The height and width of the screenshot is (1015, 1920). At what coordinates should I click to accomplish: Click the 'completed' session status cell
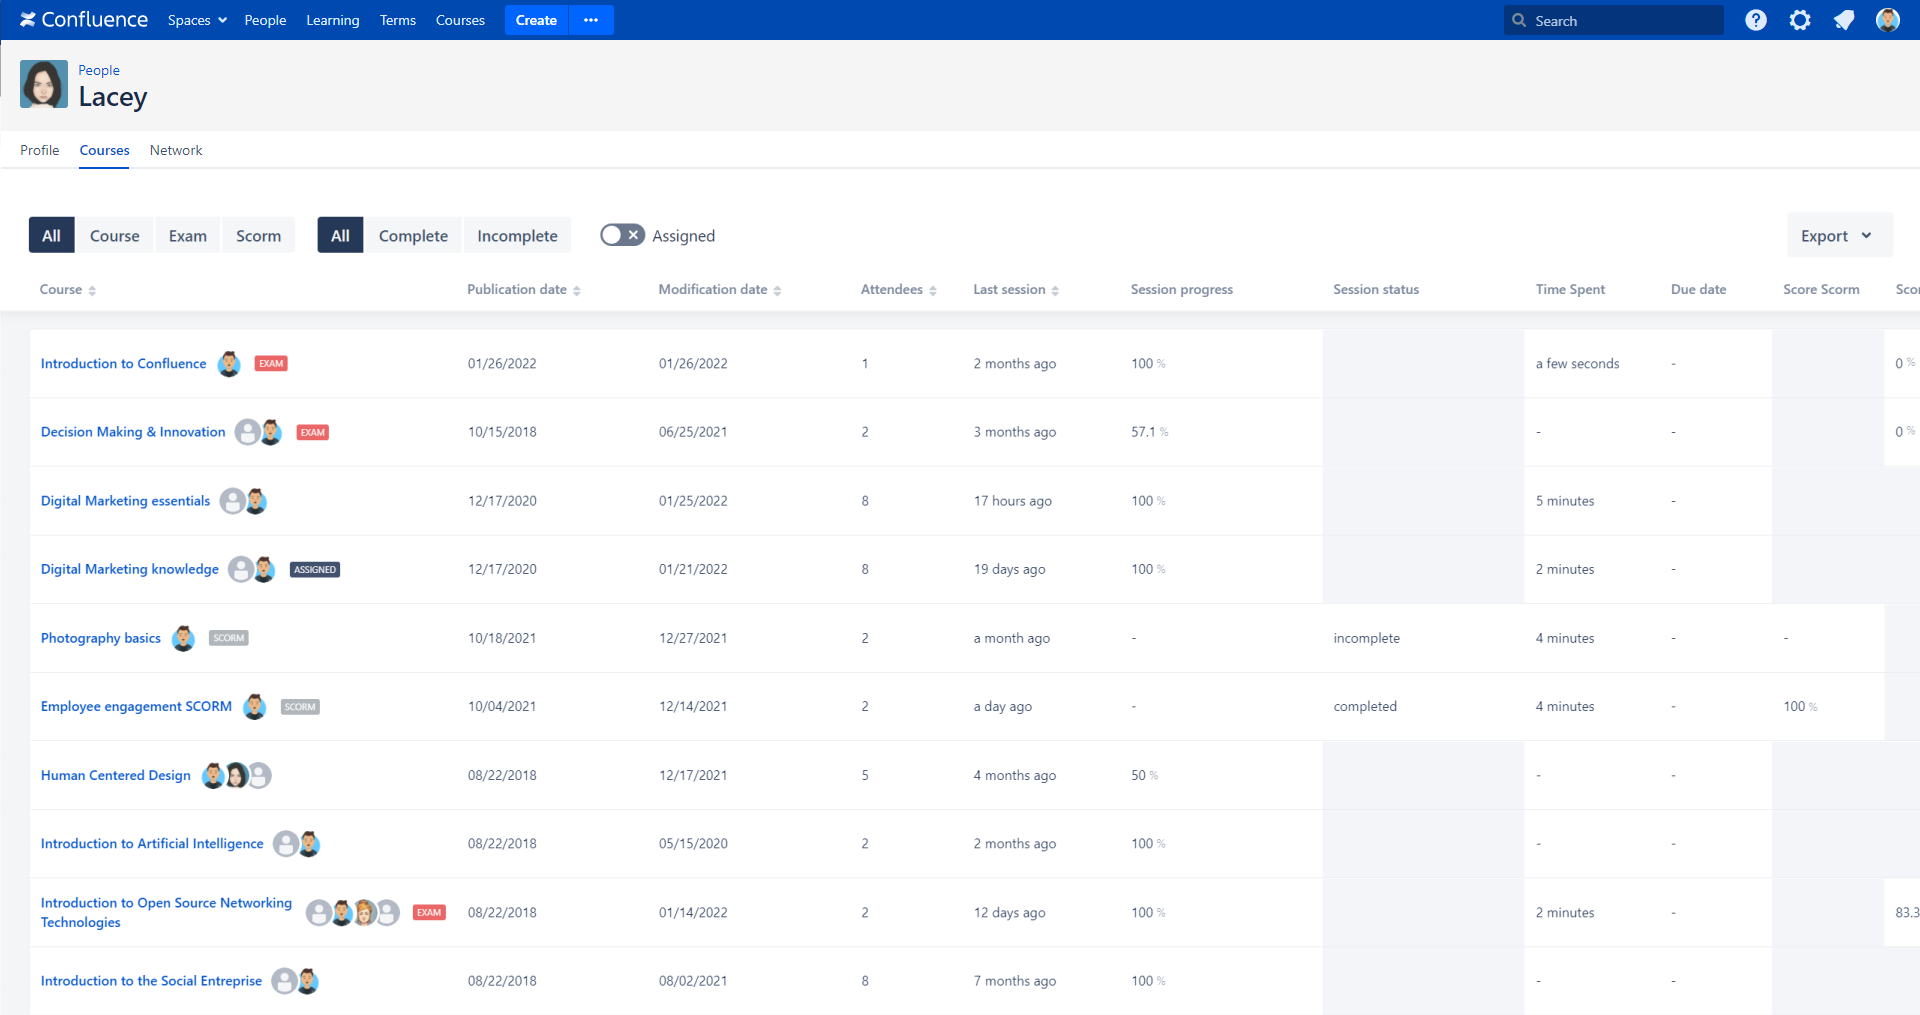1365,706
